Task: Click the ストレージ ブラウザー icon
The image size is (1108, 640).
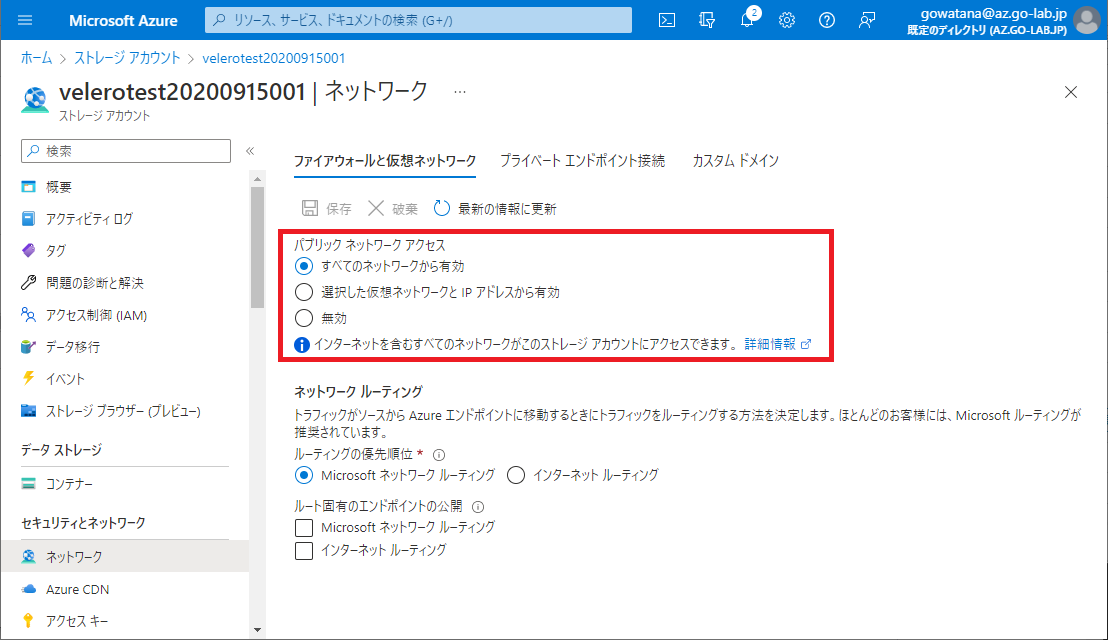Action: [x=28, y=411]
